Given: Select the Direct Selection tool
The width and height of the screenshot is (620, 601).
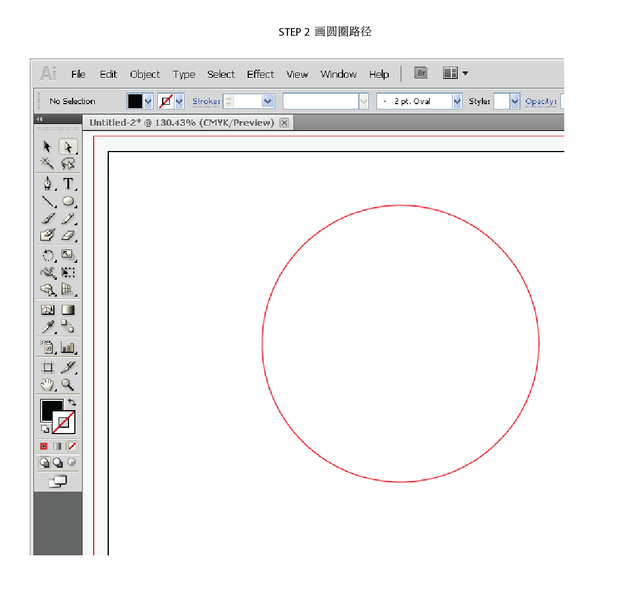Looking at the screenshot, I should tap(68, 146).
